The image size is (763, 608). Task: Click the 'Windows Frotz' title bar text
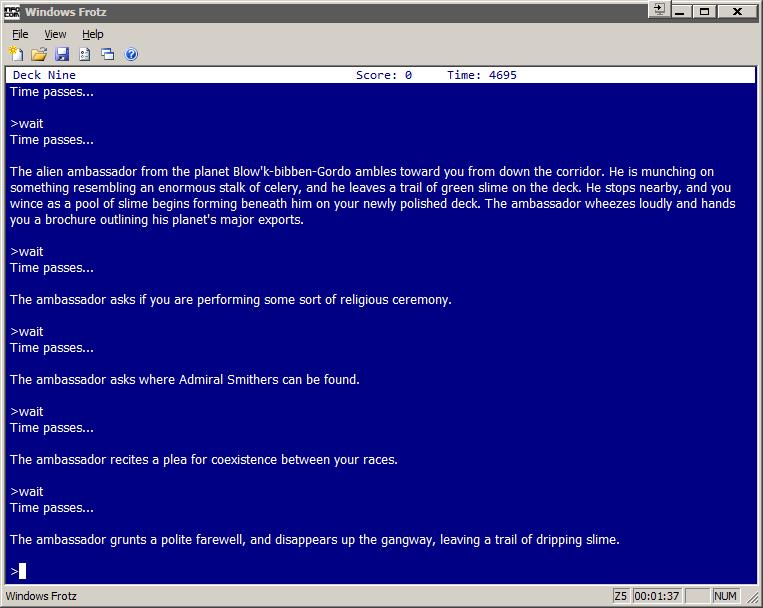[x=66, y=12]
